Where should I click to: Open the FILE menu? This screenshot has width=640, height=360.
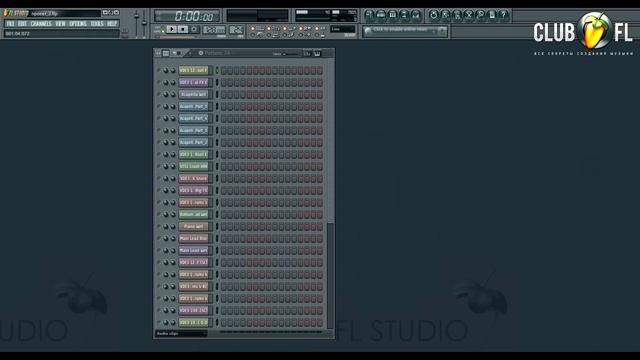(10, 24)
